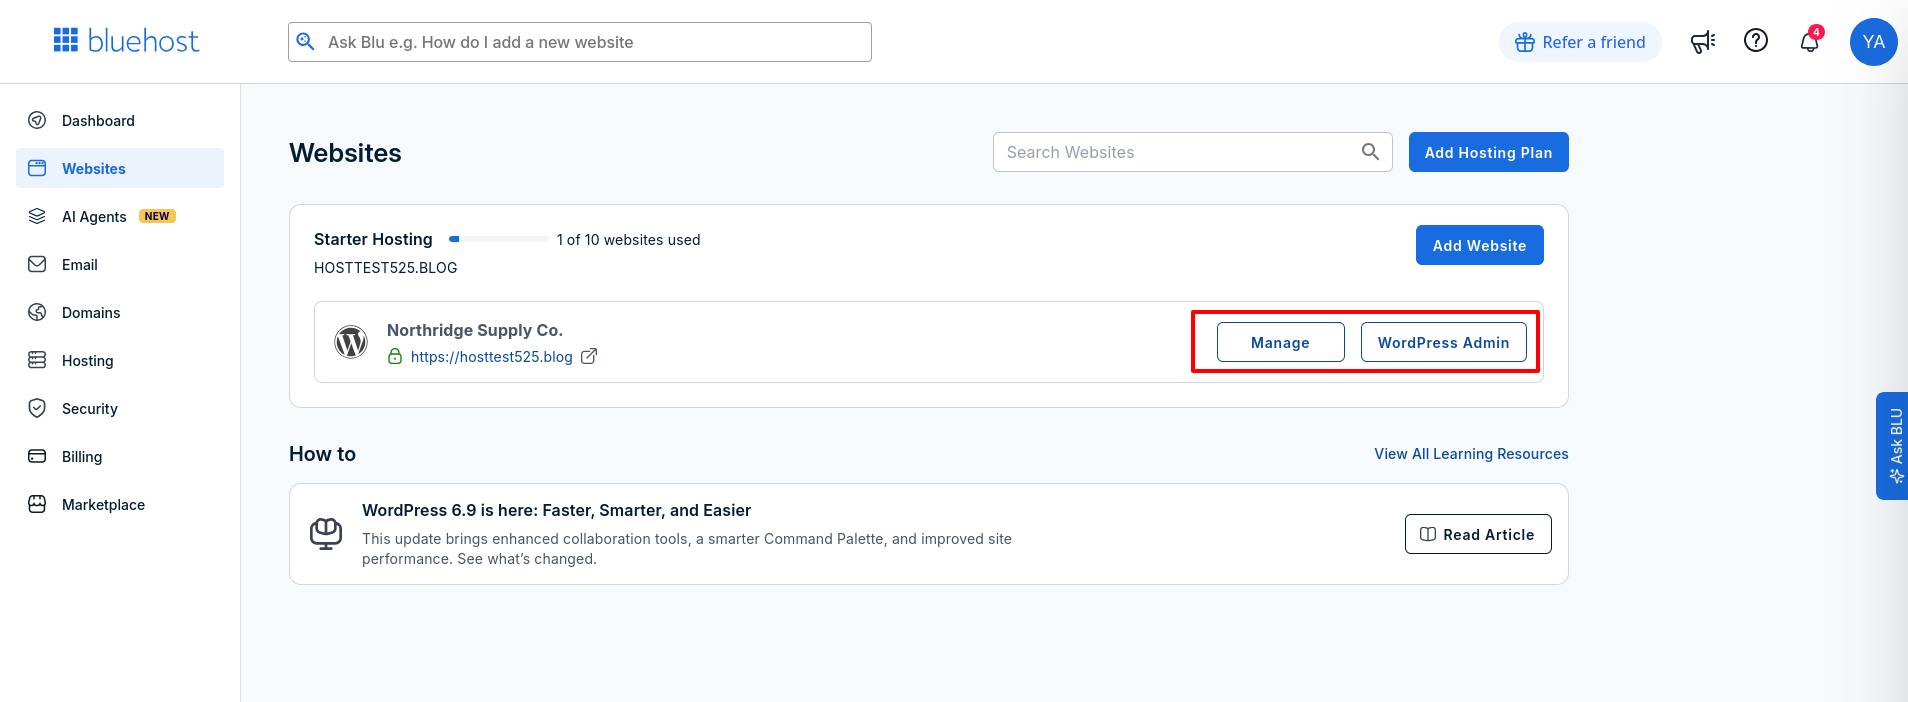Viewport: 1908px width, 702px height.
Task: Click the How to section heading
Action: tap(322, 454)
